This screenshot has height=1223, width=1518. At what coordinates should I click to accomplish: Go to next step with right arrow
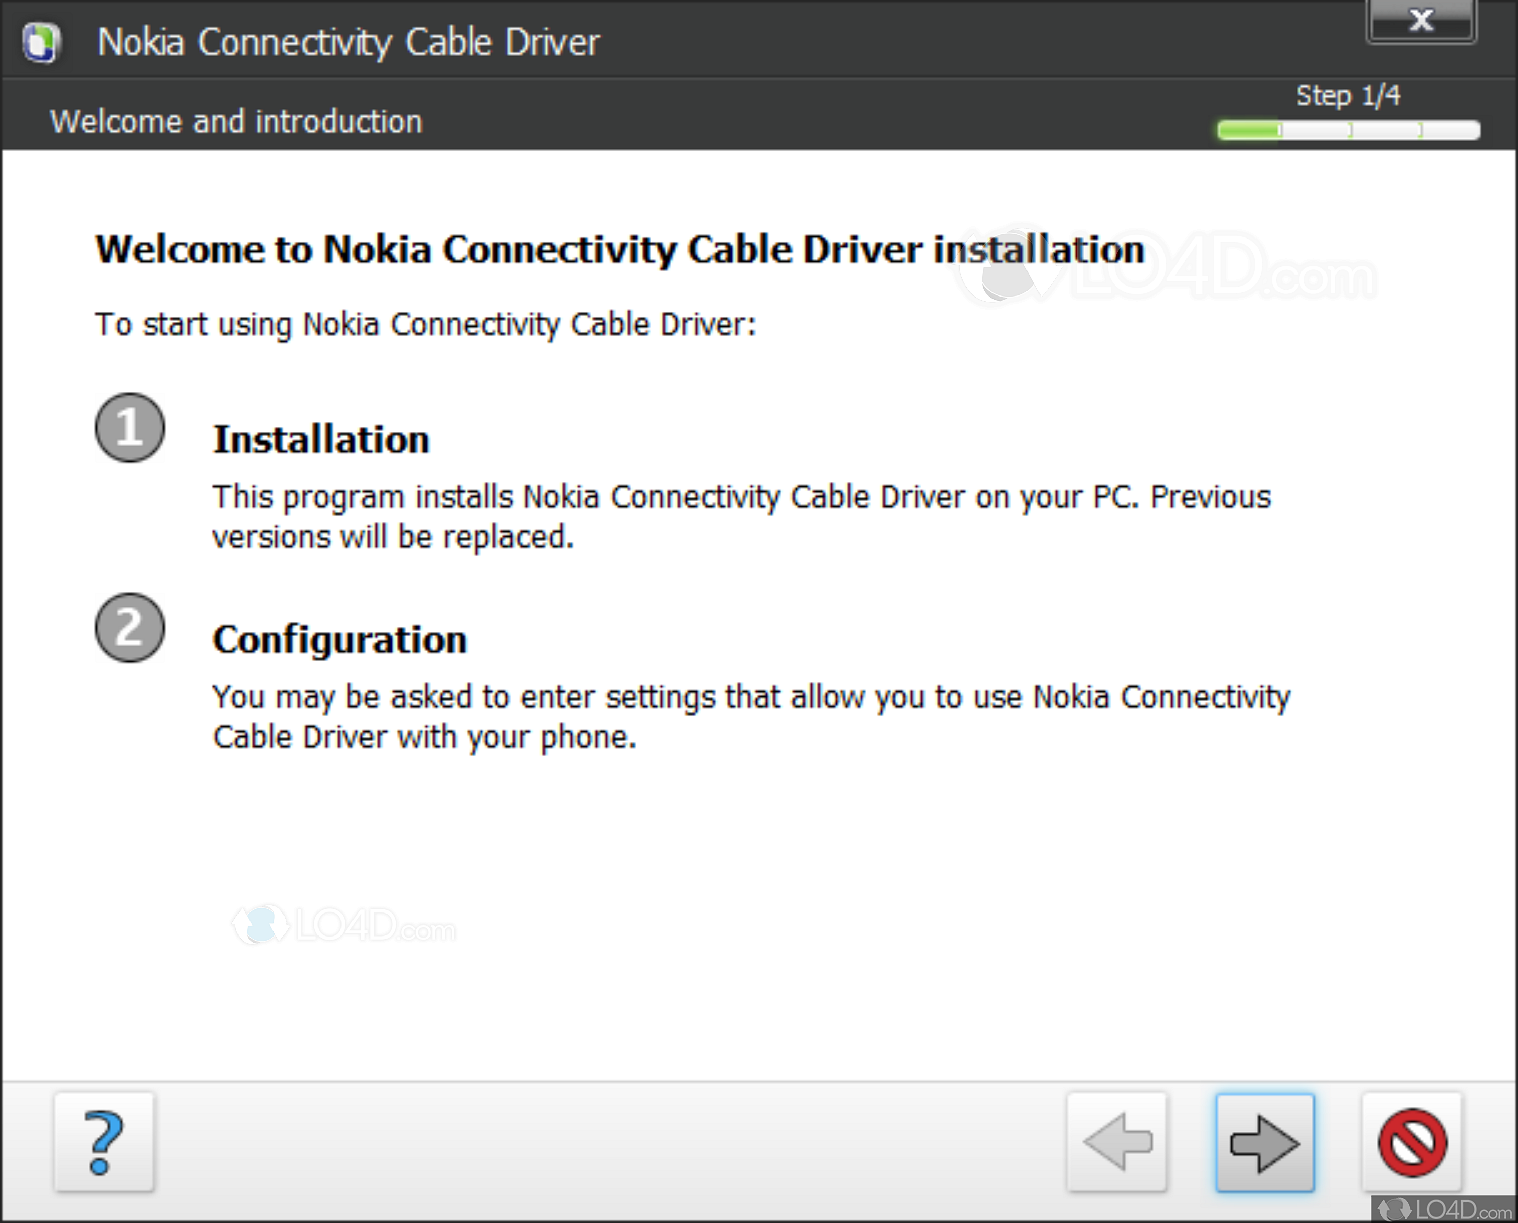tap(1264, 1142)
